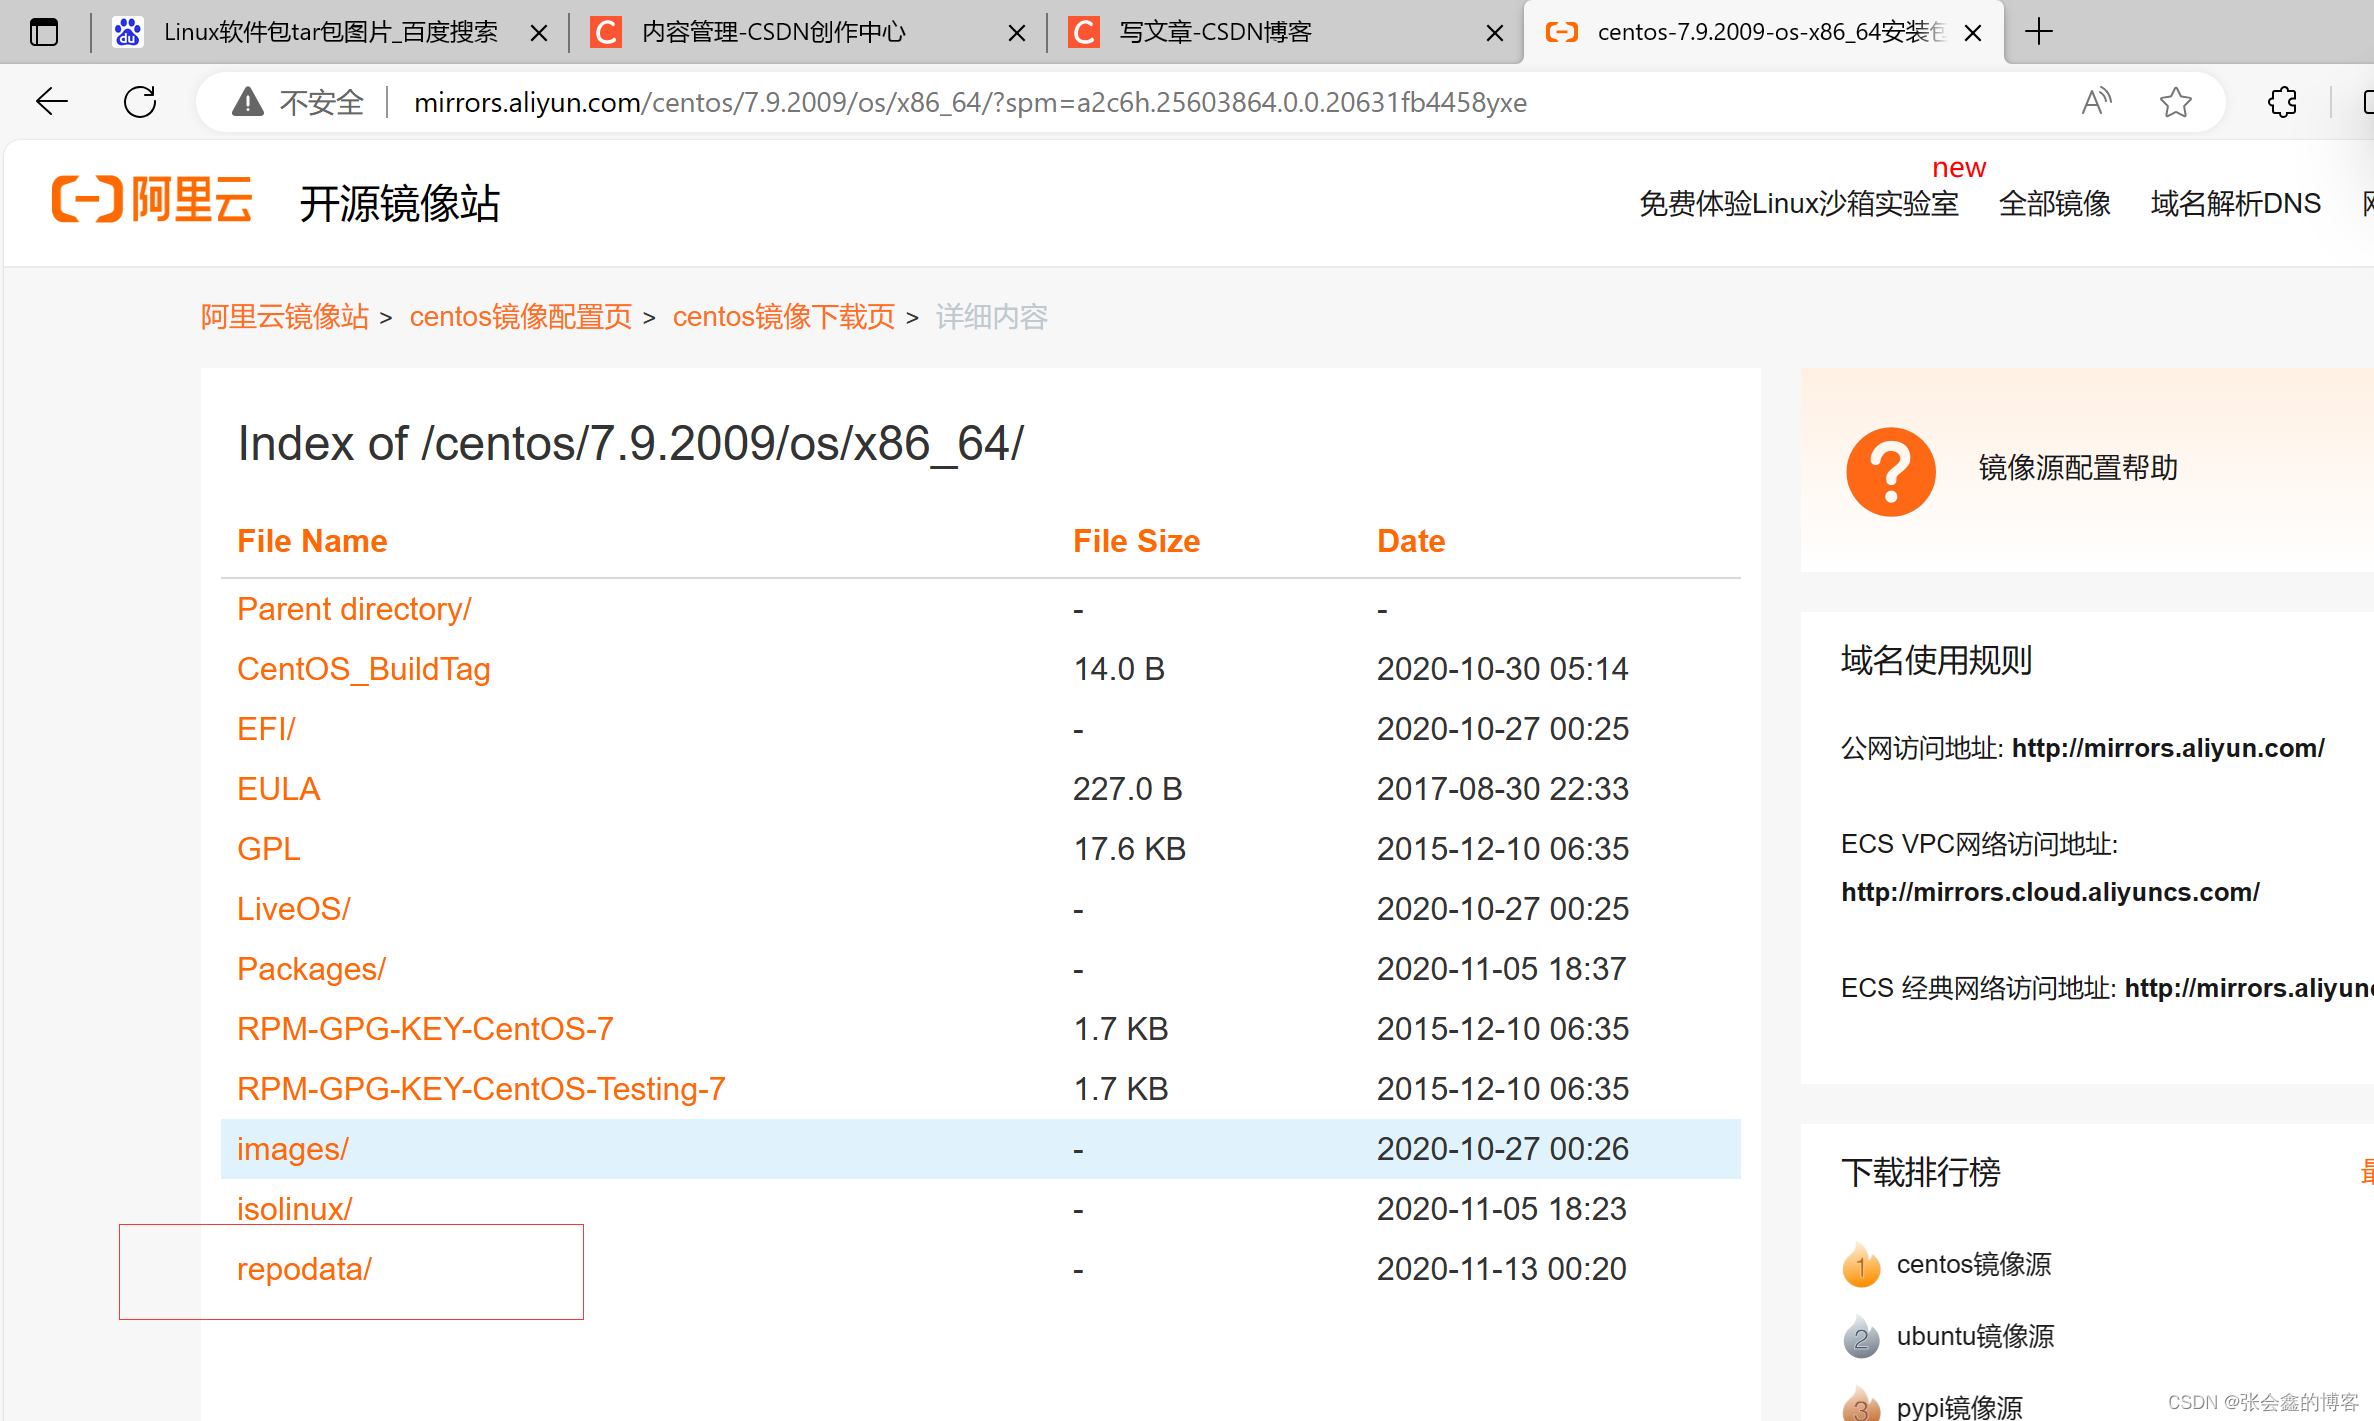Click the orange question mark help icon
Viewport: 2374px width, 1421px height.
pyautogui.click(x=1890, y=471)
